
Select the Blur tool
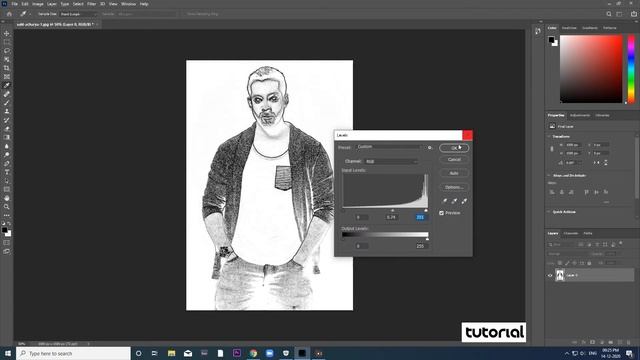pyautogui.click(x=7, y=146)
